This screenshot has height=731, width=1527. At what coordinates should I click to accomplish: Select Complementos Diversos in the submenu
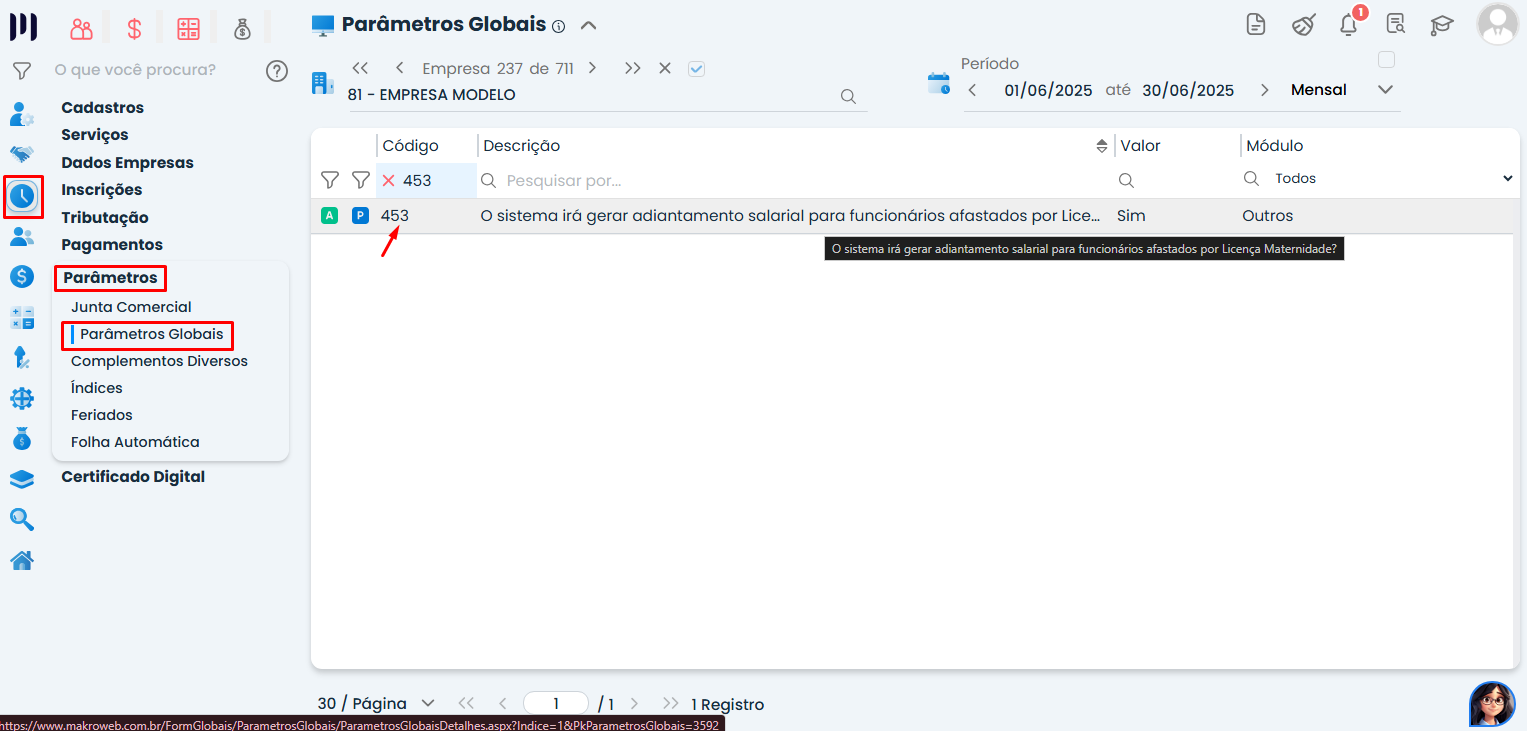tap(159, 361)
